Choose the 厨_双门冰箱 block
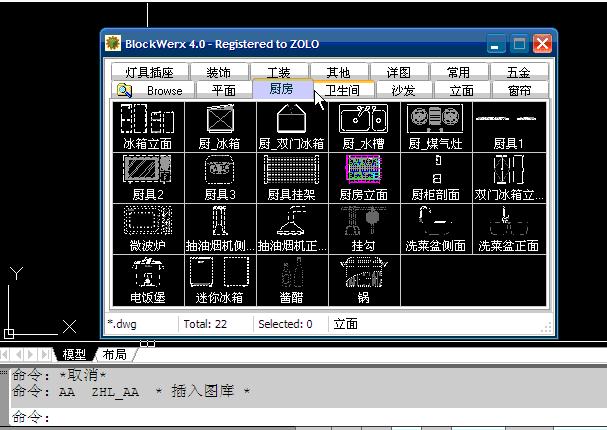 pyautogui.click(x=292, y=127)
